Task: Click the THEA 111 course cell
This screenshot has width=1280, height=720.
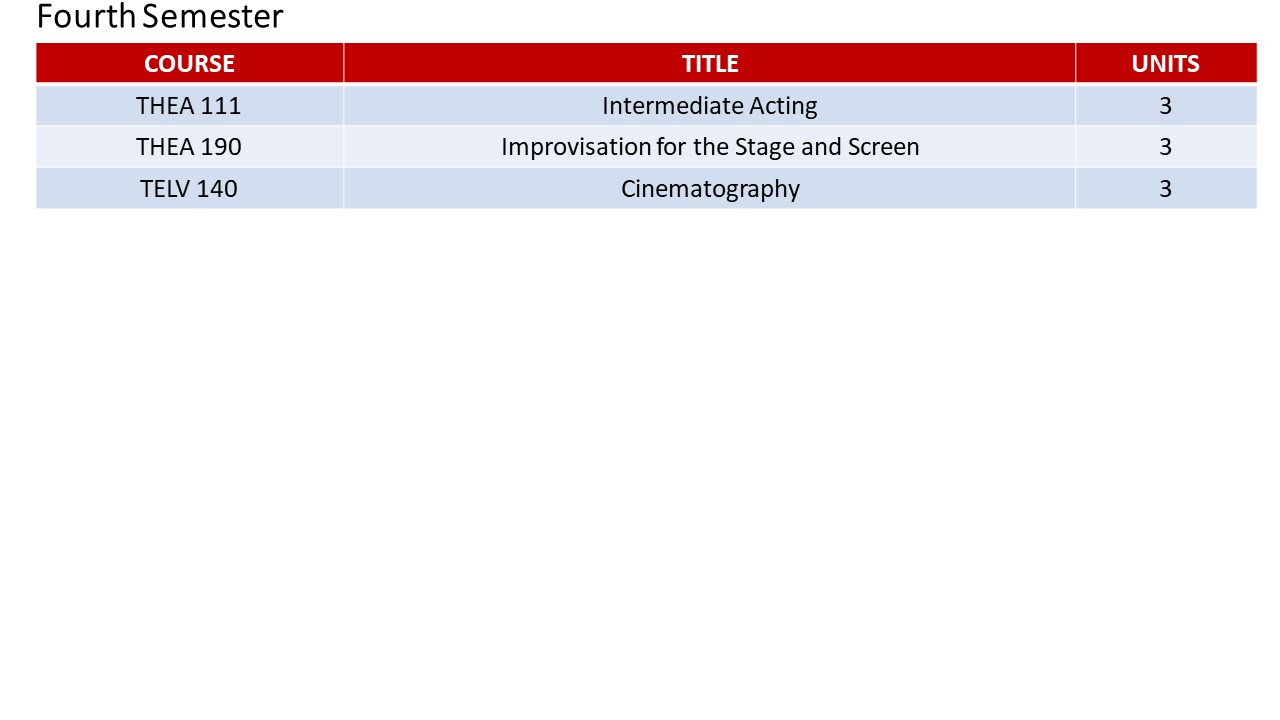Action: pyautogui.click(x=189, y=105)
